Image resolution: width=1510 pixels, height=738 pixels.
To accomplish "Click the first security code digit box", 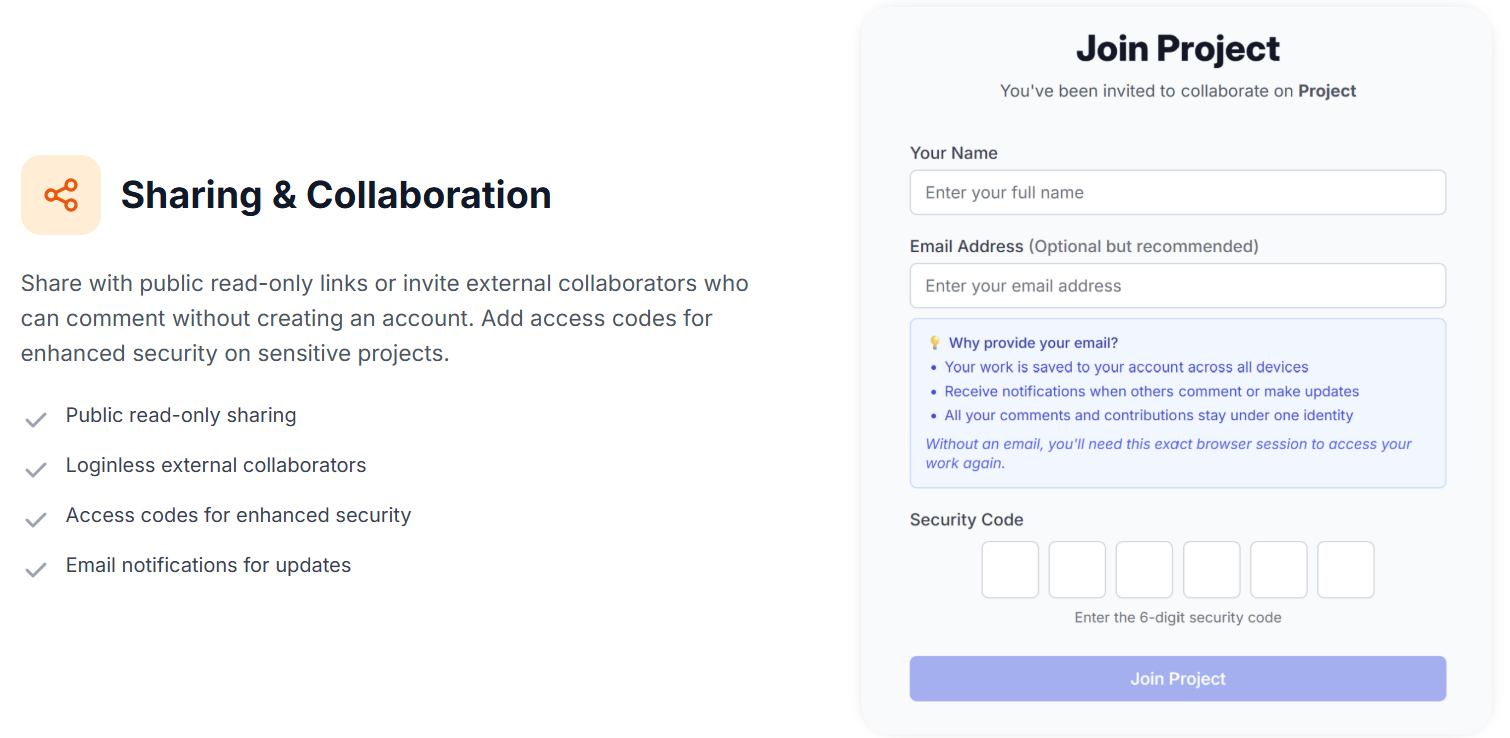I will pyautogui.click(x=1010, y=569).
